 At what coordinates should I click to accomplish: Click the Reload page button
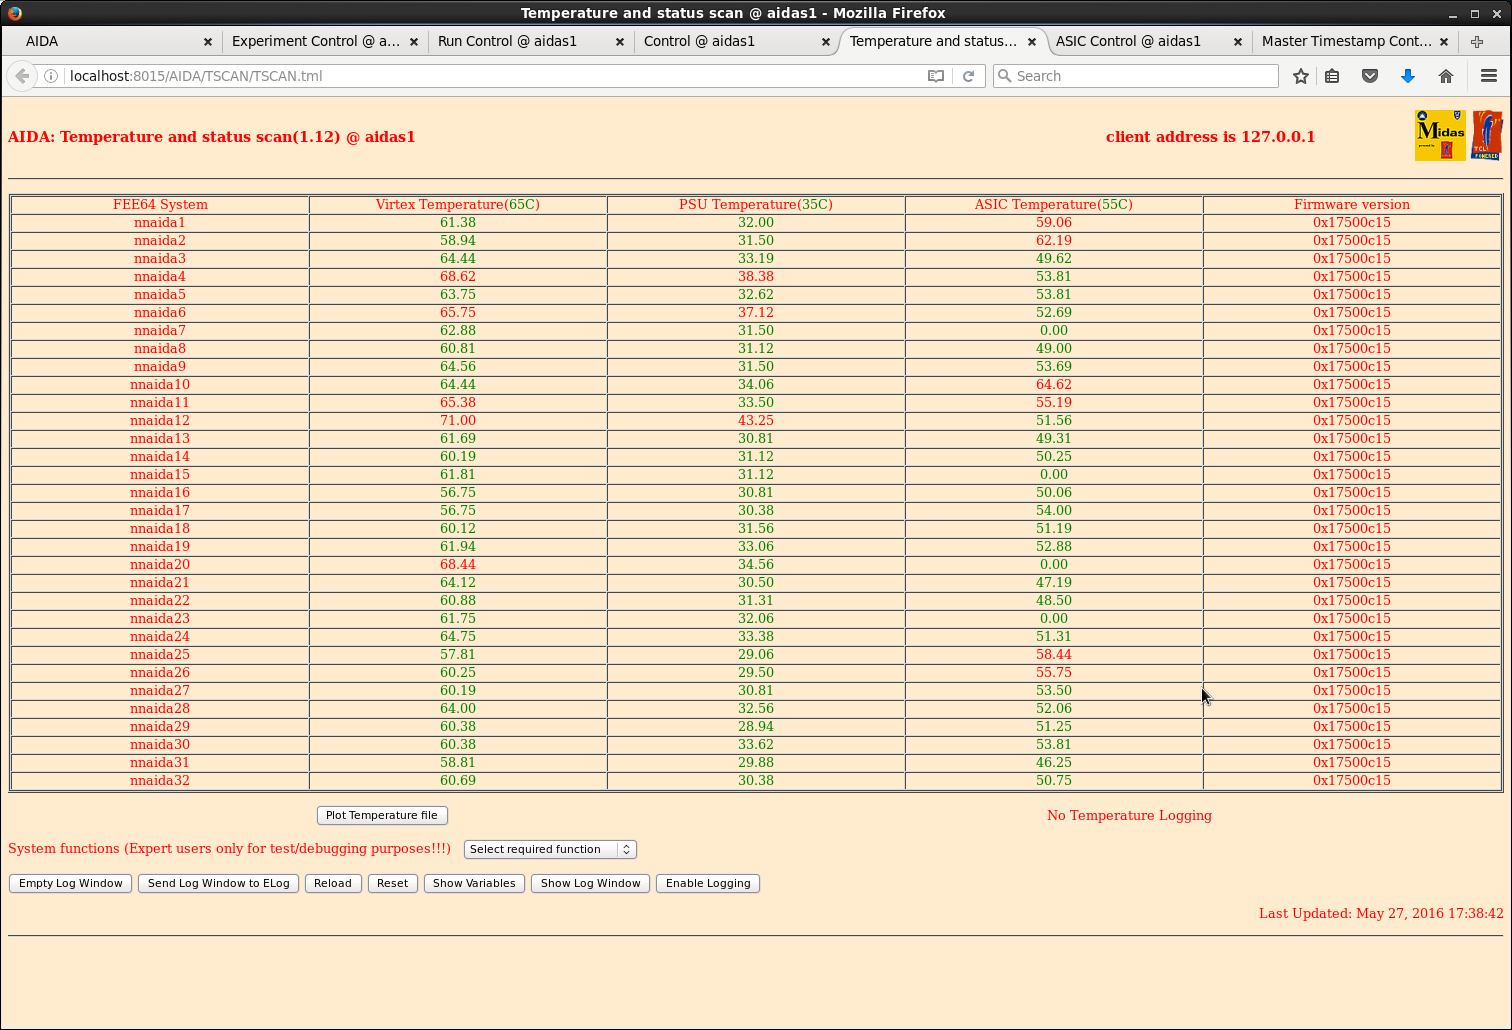(333, 883)
